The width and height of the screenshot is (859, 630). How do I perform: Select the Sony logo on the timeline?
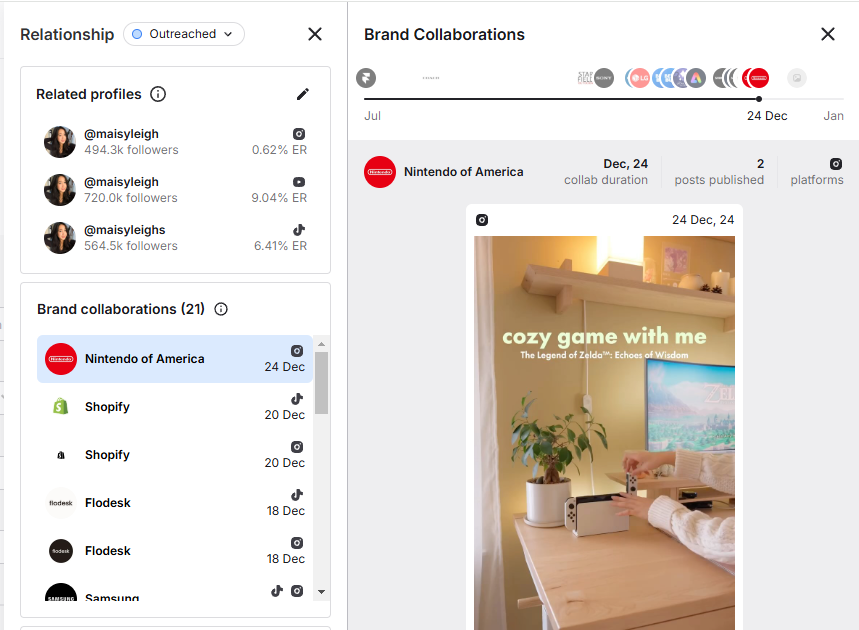click(x=604, y=78)
